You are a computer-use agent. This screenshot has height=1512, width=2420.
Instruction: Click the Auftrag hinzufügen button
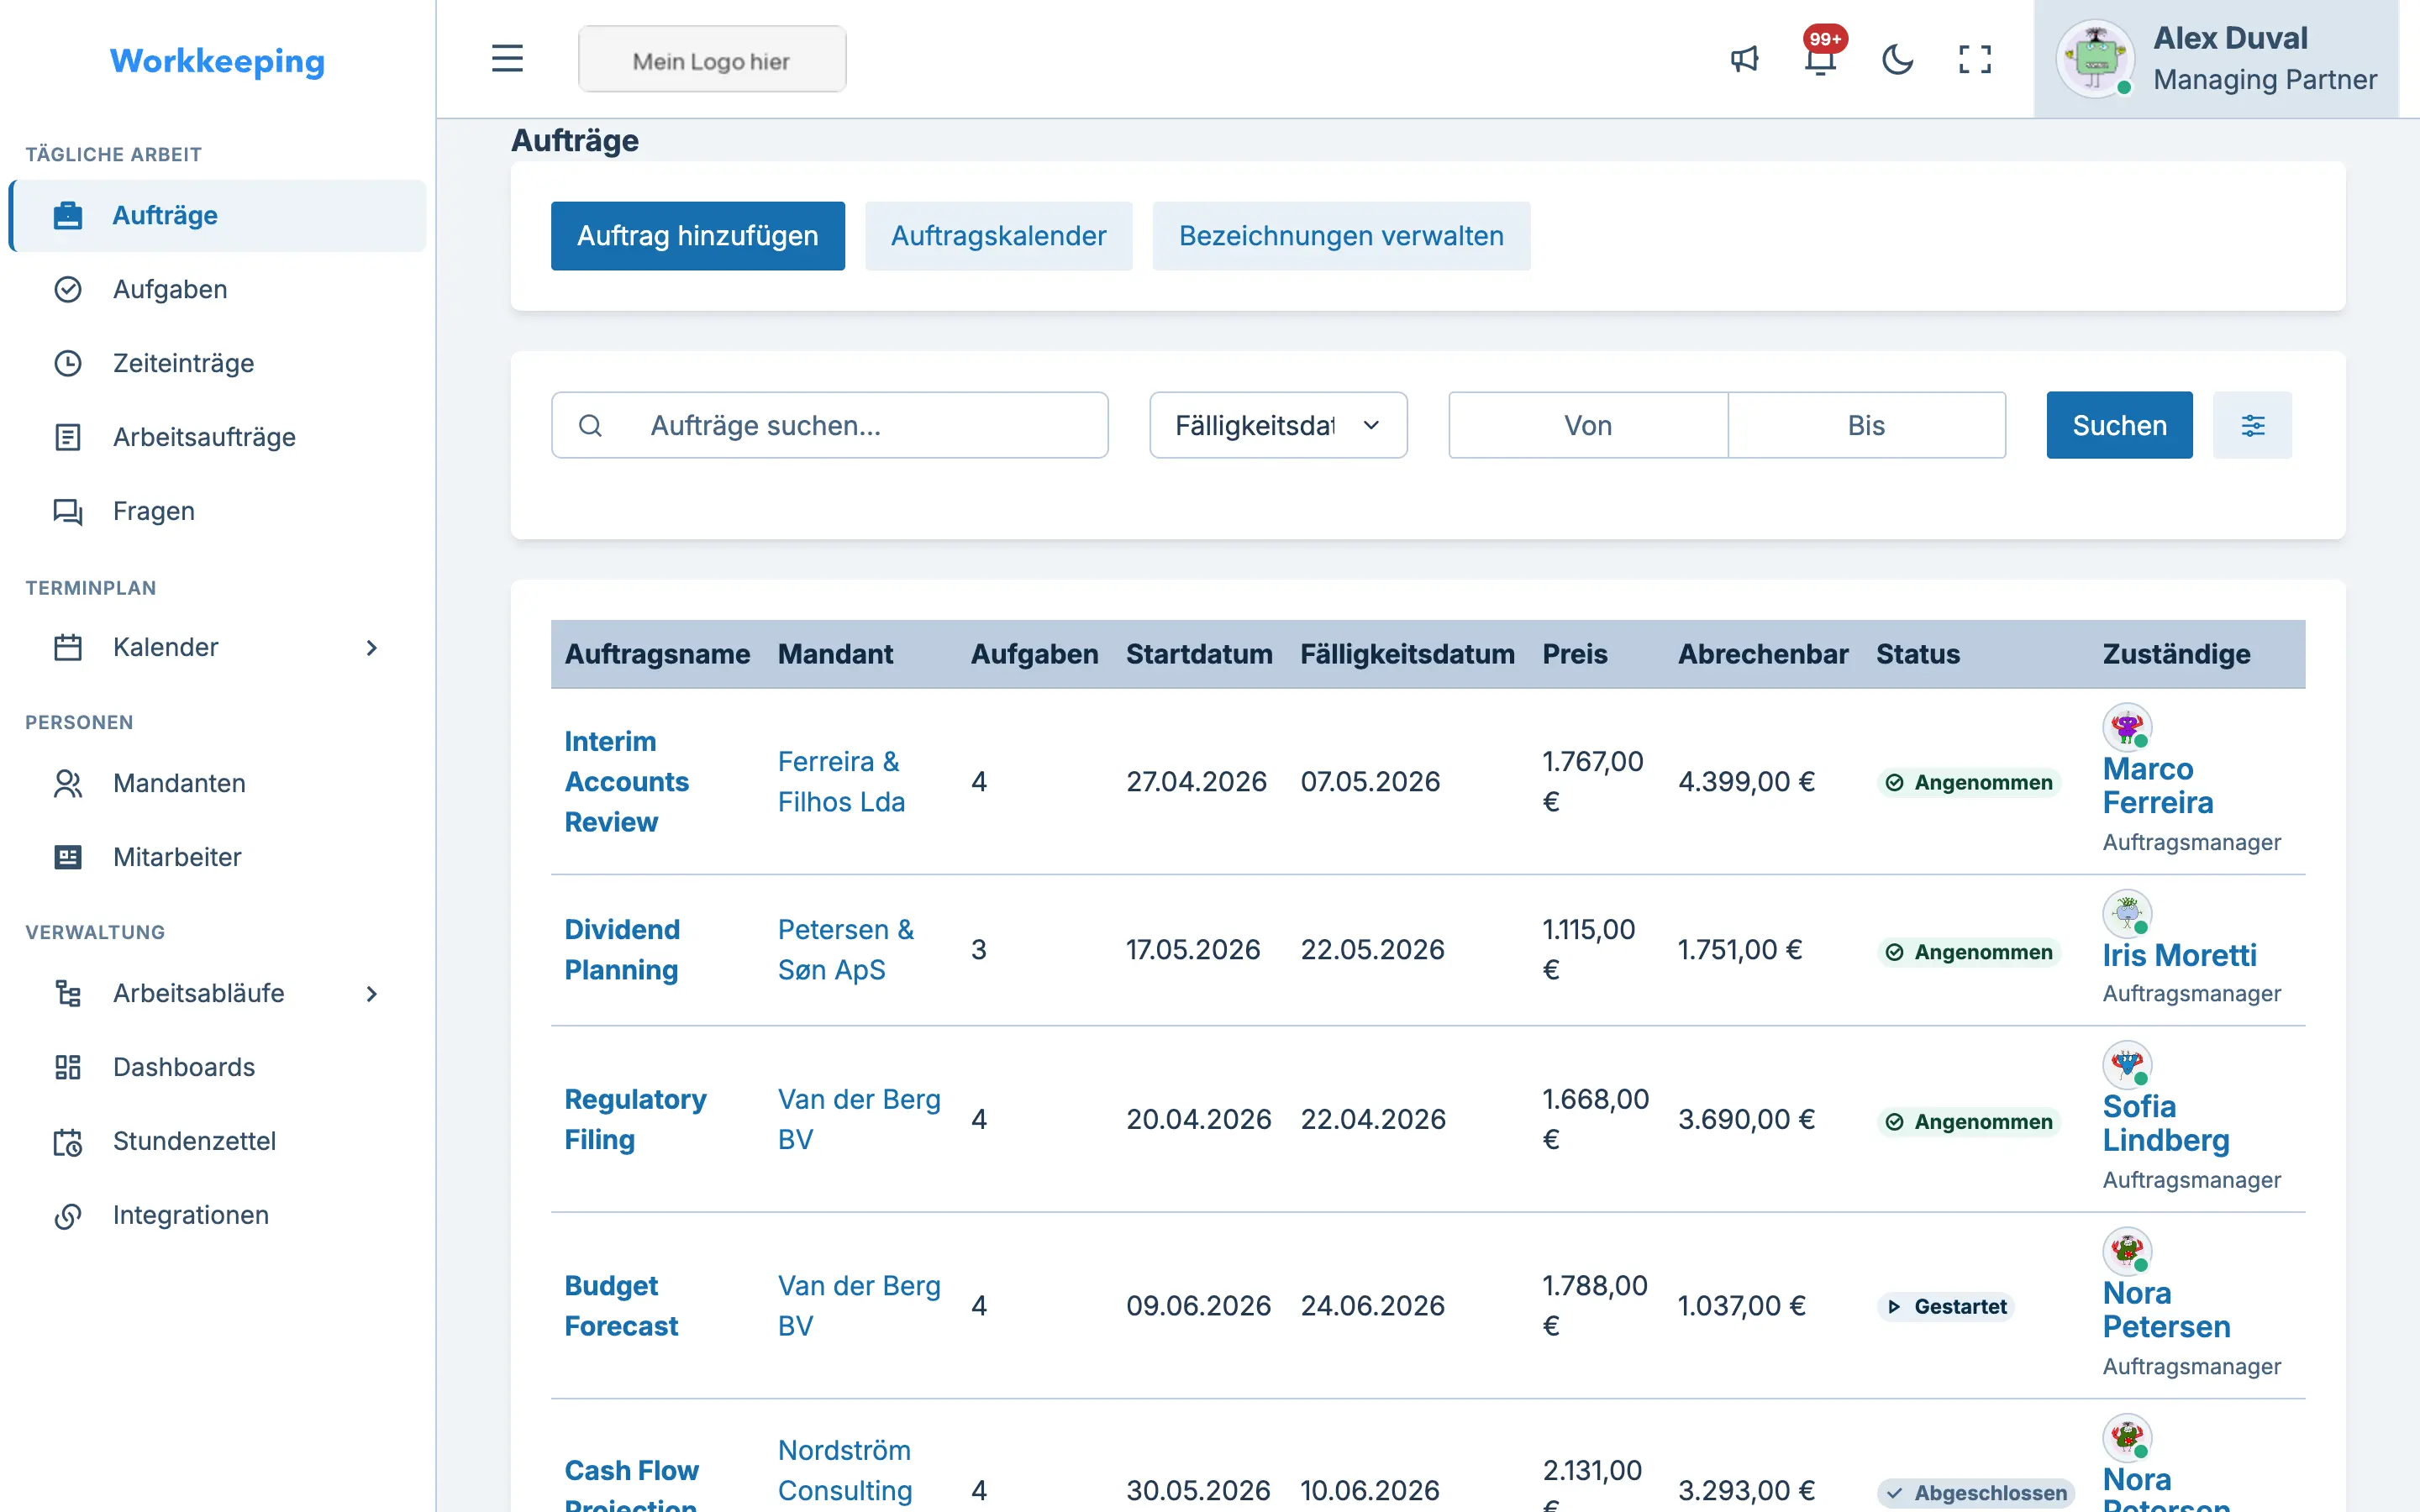pos(697,236)
